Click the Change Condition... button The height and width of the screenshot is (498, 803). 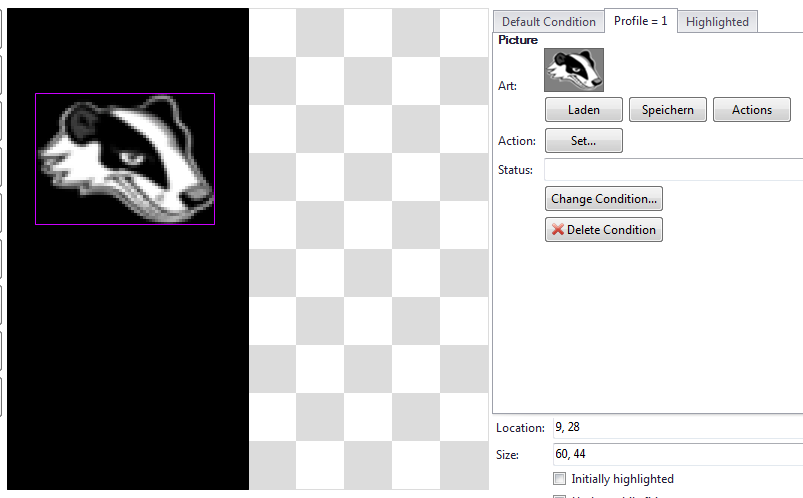603,199
